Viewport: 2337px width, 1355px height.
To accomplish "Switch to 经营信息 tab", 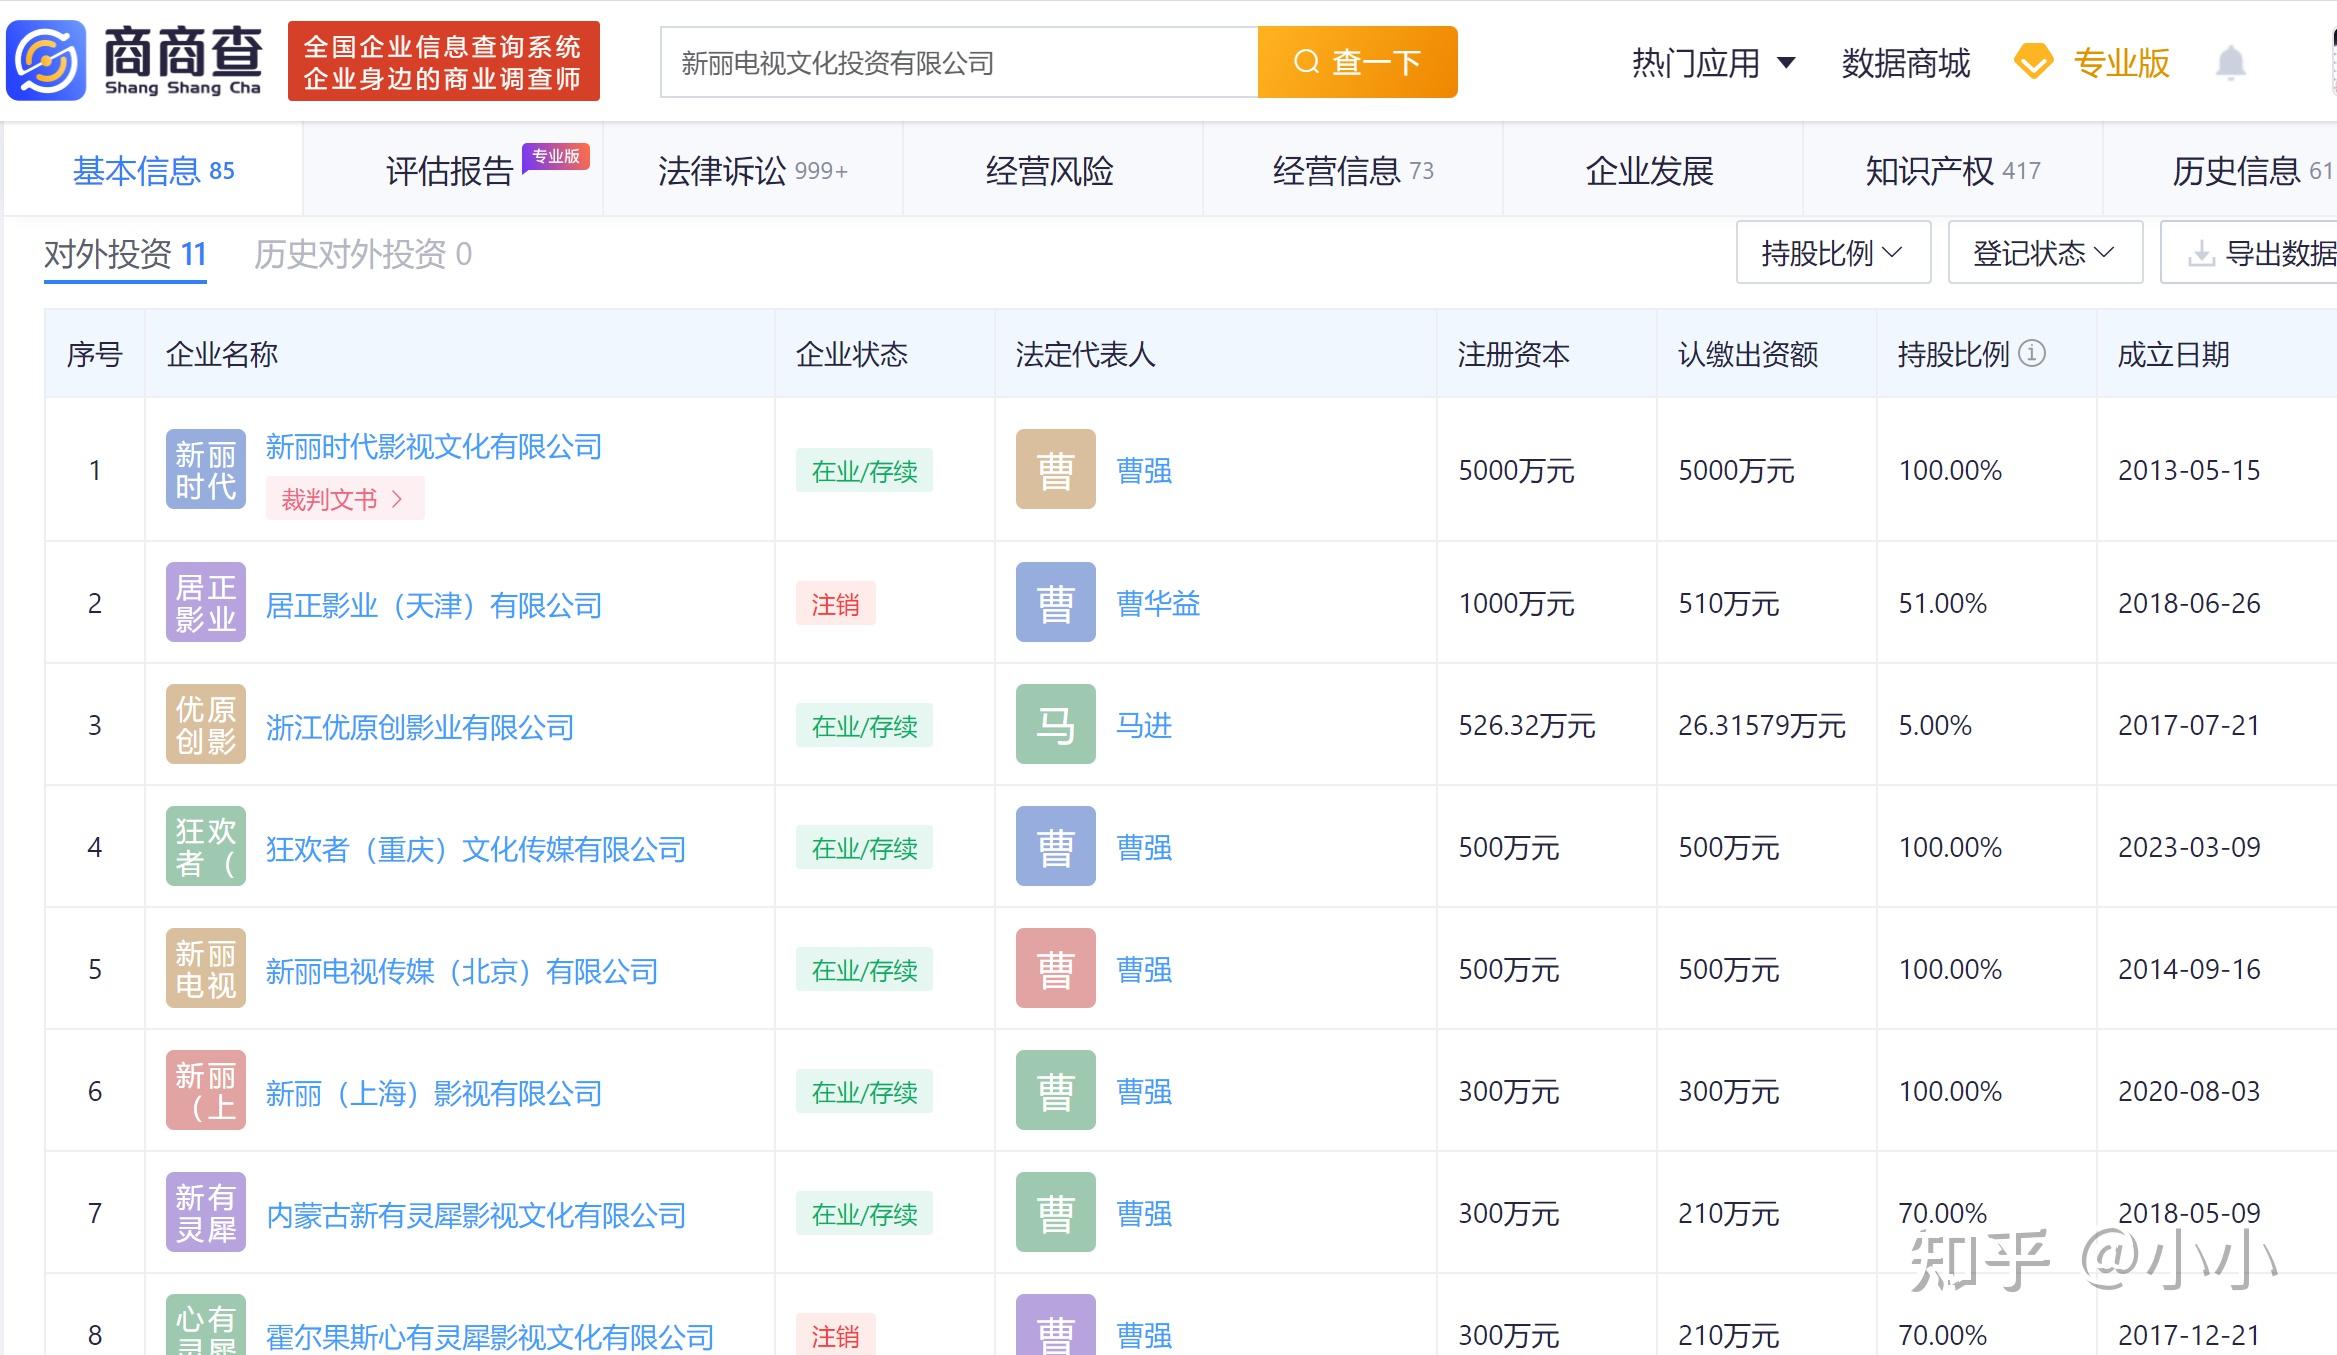I will [x=1352, y=171].
